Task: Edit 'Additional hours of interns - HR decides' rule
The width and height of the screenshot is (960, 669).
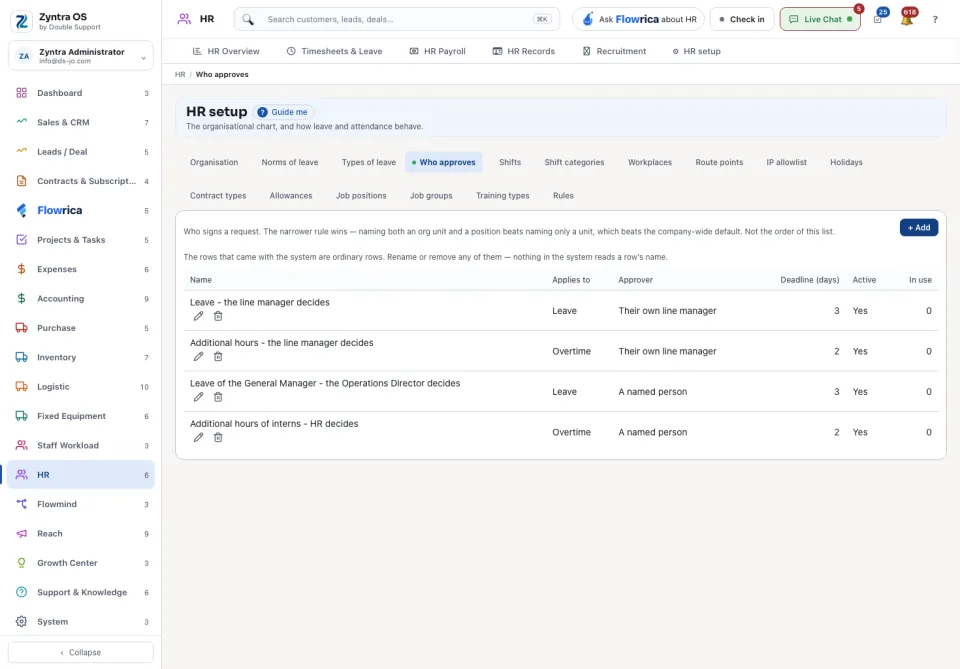Action: click(x=198, y=437)
